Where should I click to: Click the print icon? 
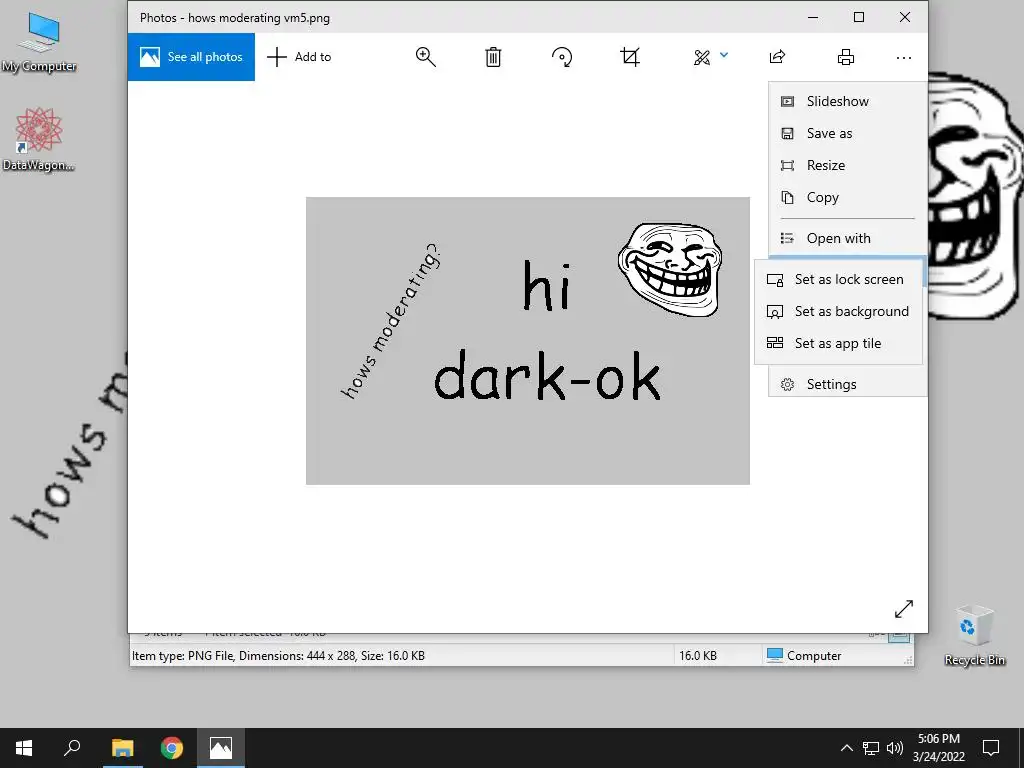coord(846,57)
